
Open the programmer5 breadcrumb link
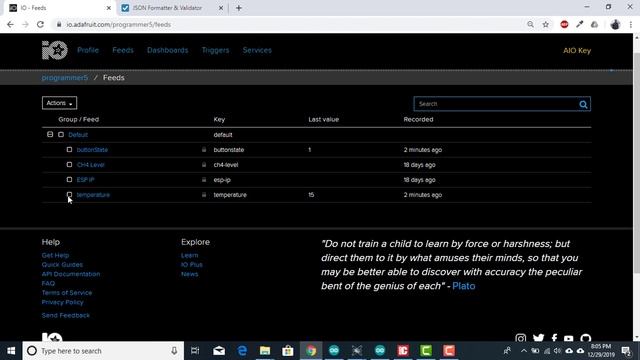(x=65, y=78)
